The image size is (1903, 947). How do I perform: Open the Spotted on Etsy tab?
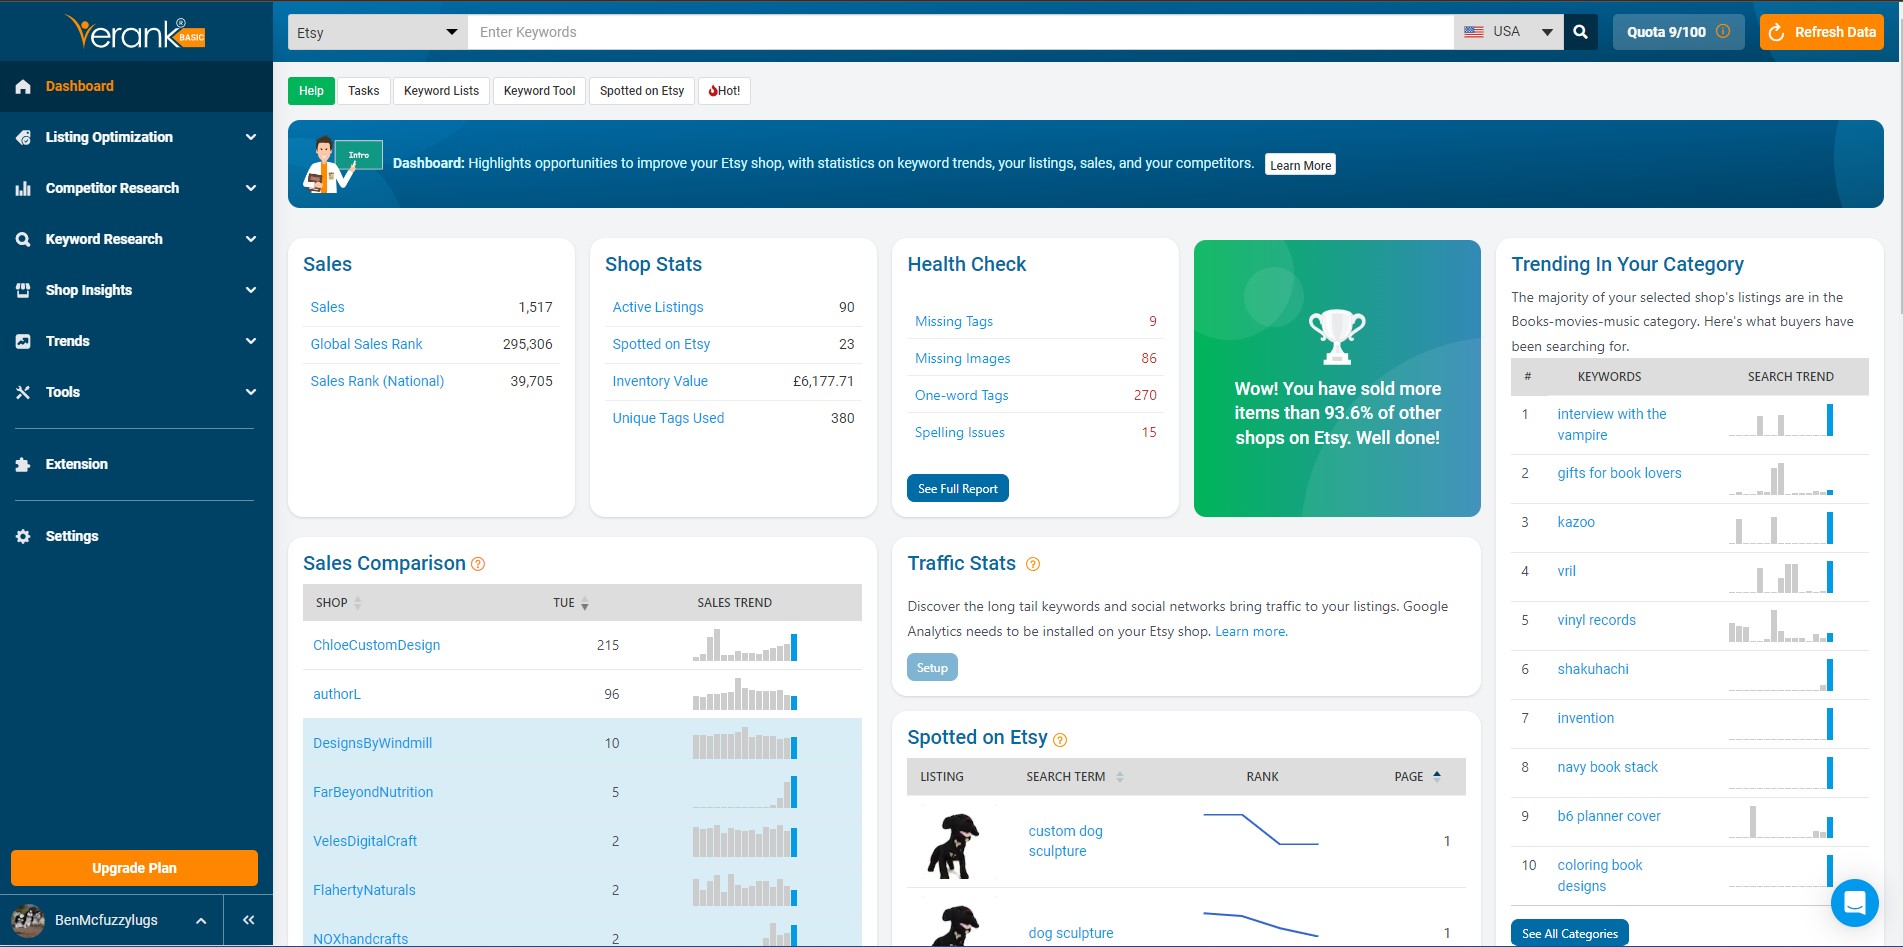coord(642,91)
